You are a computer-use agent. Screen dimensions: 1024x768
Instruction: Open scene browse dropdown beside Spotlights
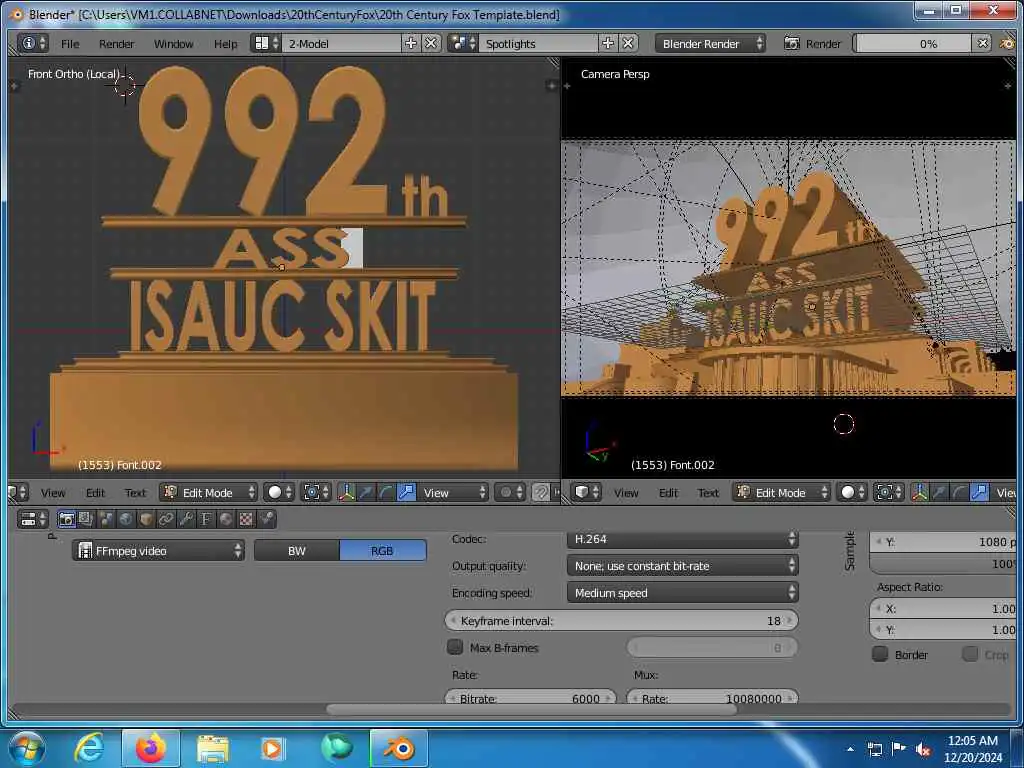pos(463,43)
